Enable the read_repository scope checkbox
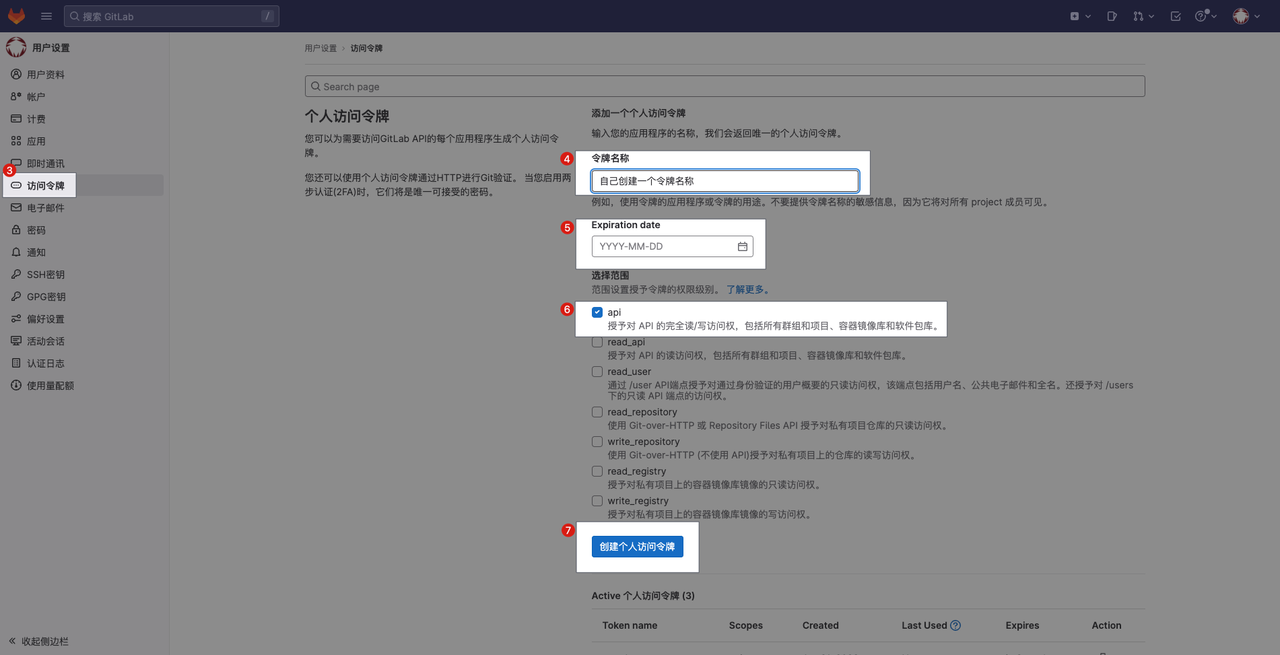The width and height of the screenshot is (1280, 655). [x=597, y=412]
